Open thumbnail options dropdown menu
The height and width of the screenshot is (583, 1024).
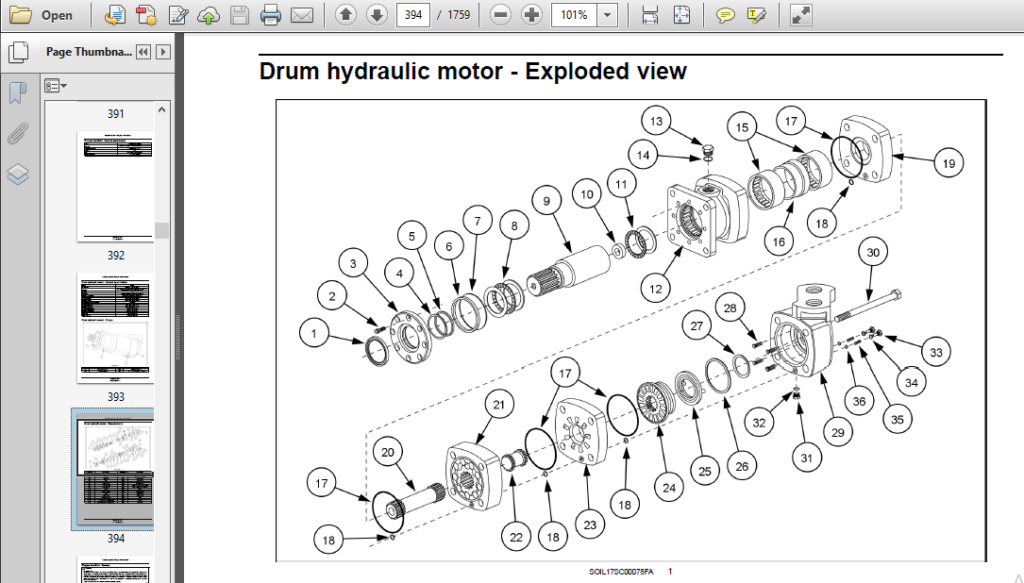(56, 86)
